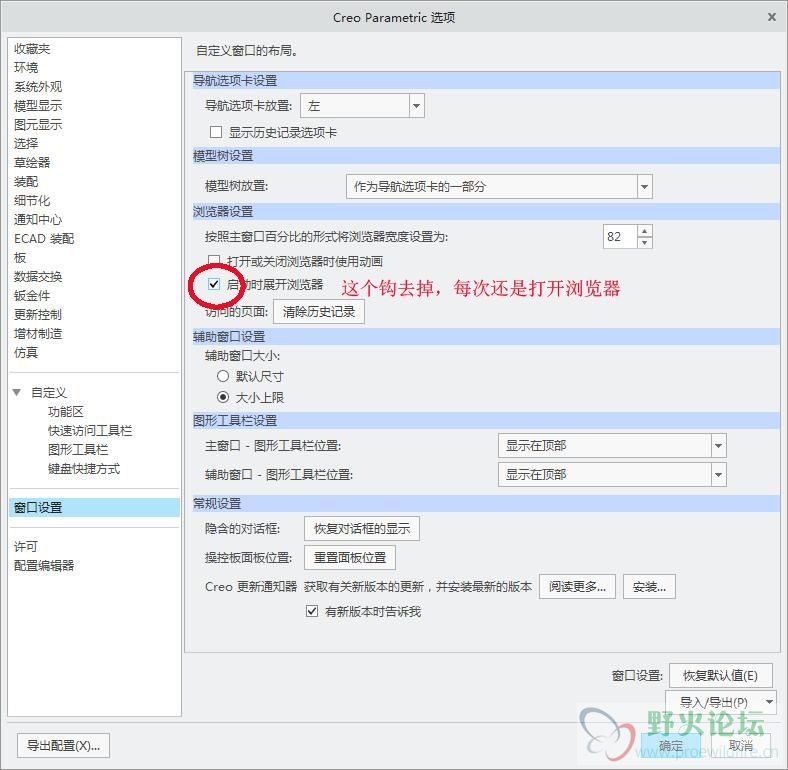Select 增材制造 in the sidebar
Image resolution: width=788 pixels, height=770 pixels.
pyautogui.click(x=38, y=334)
